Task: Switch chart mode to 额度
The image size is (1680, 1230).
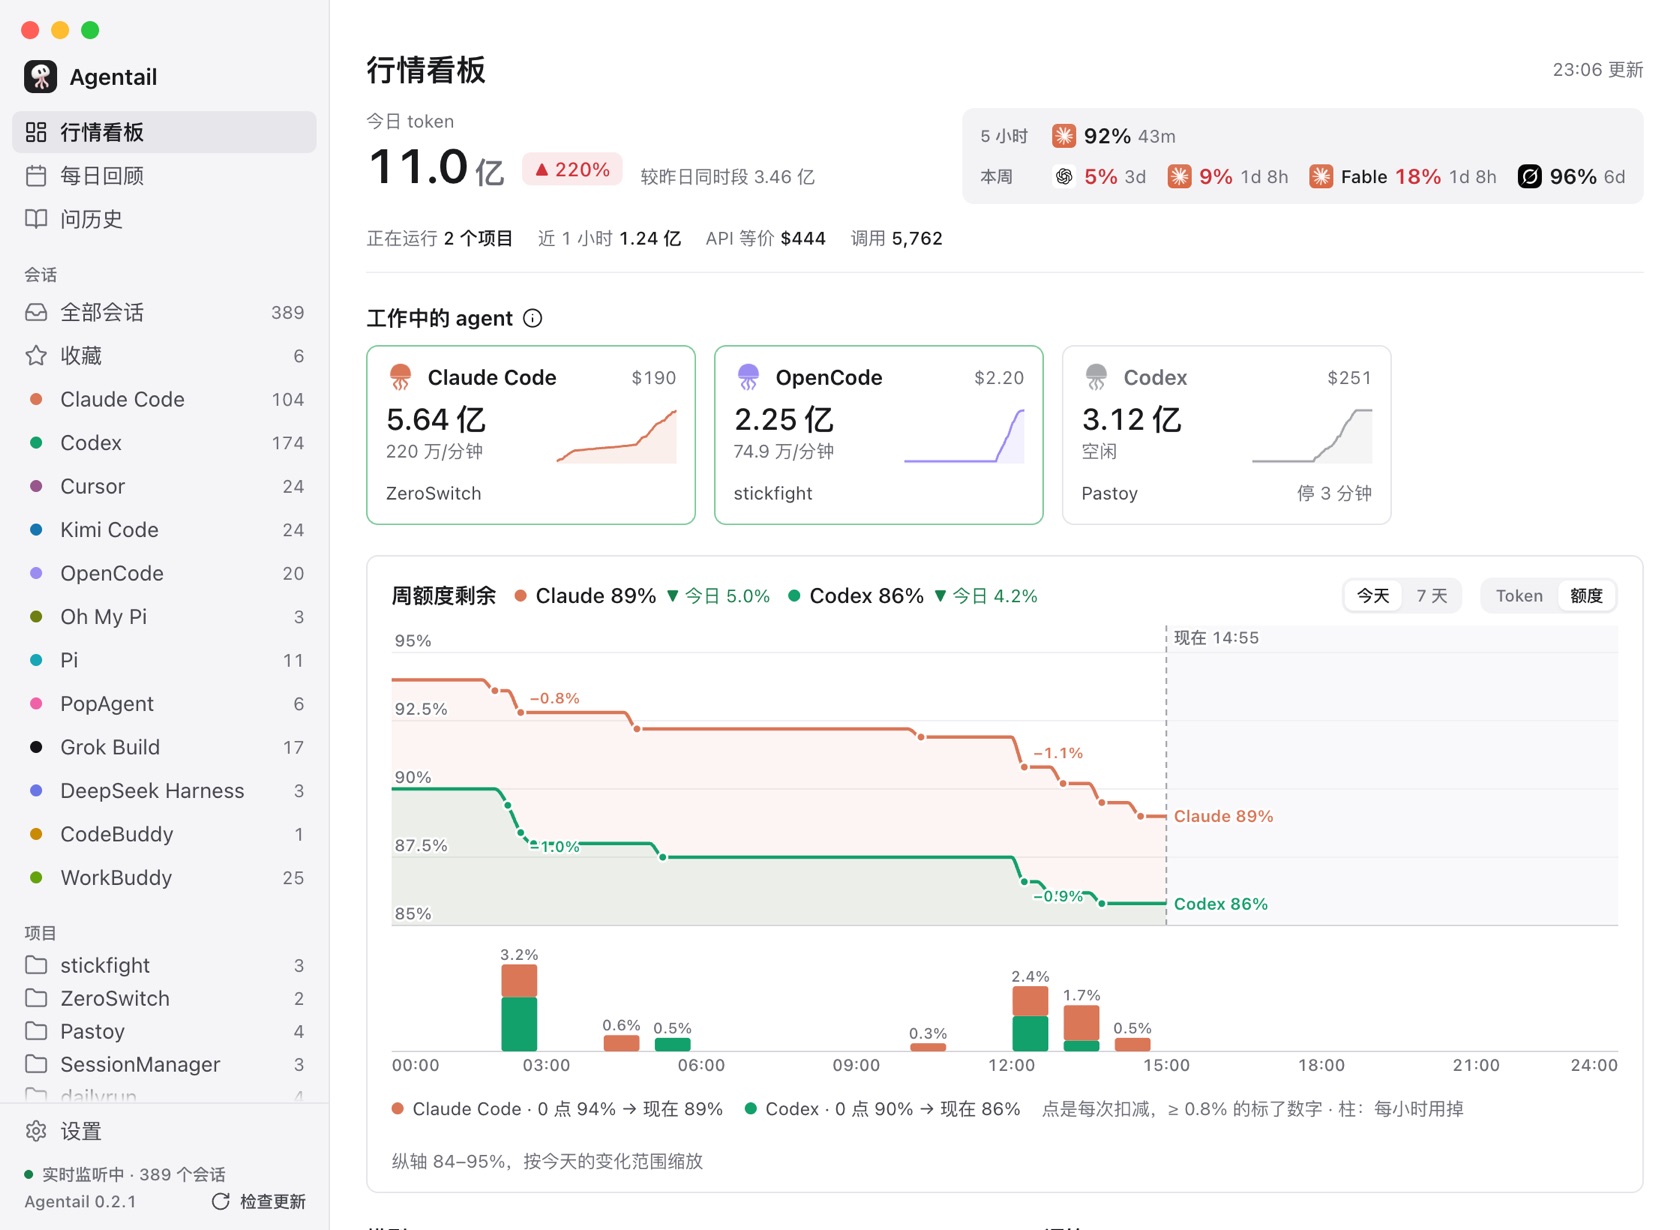Action: [x=1586, y=596]
